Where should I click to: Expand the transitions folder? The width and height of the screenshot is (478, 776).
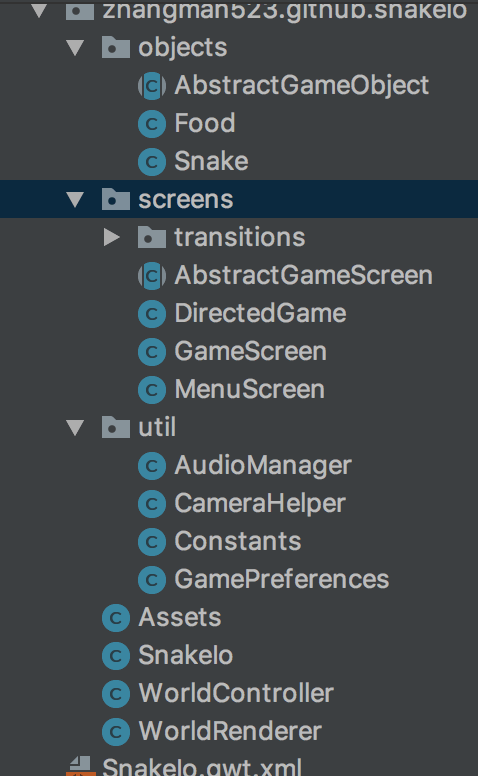click(112, 238)
